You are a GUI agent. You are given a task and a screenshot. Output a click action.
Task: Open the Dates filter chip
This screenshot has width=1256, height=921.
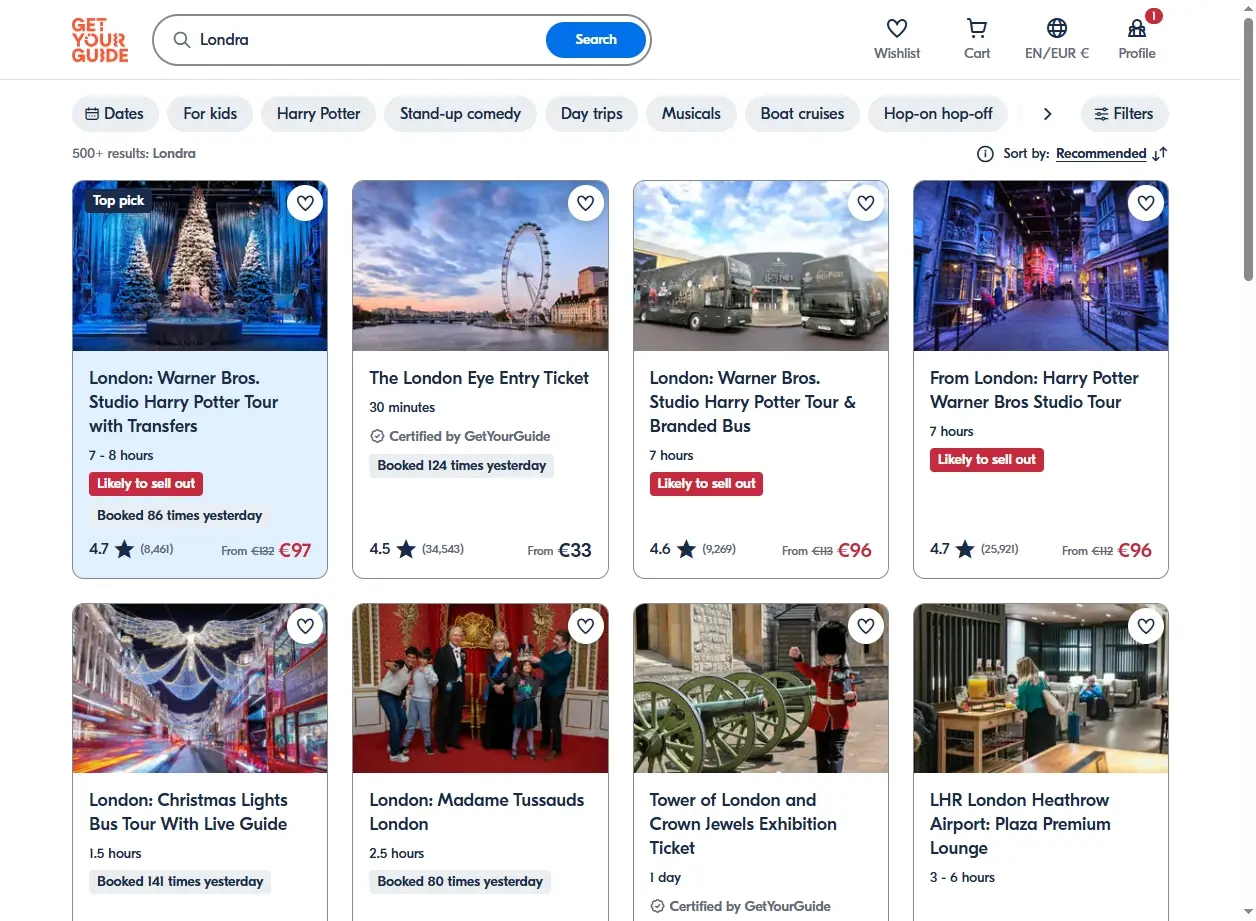115,114
